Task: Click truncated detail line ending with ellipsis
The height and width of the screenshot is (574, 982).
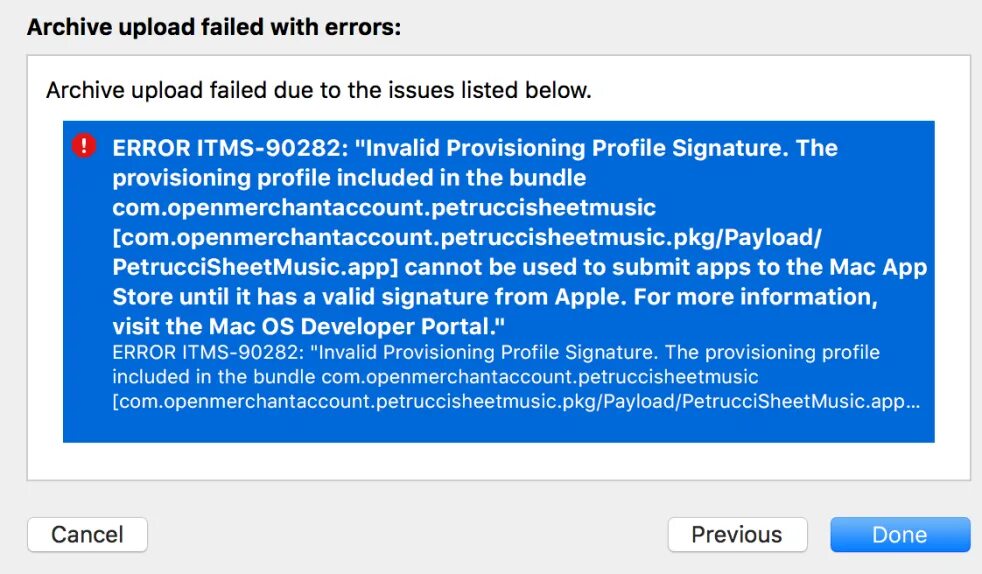Action: pos(515,402)
